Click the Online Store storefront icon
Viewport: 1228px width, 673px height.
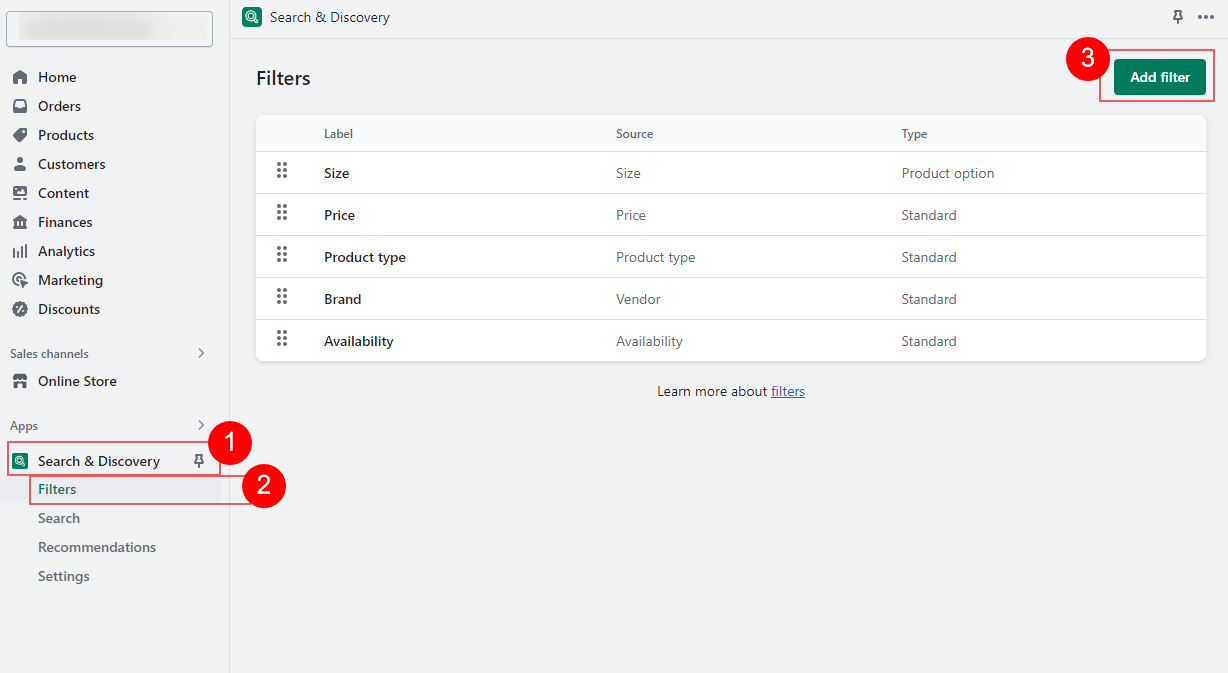point(20,381)
